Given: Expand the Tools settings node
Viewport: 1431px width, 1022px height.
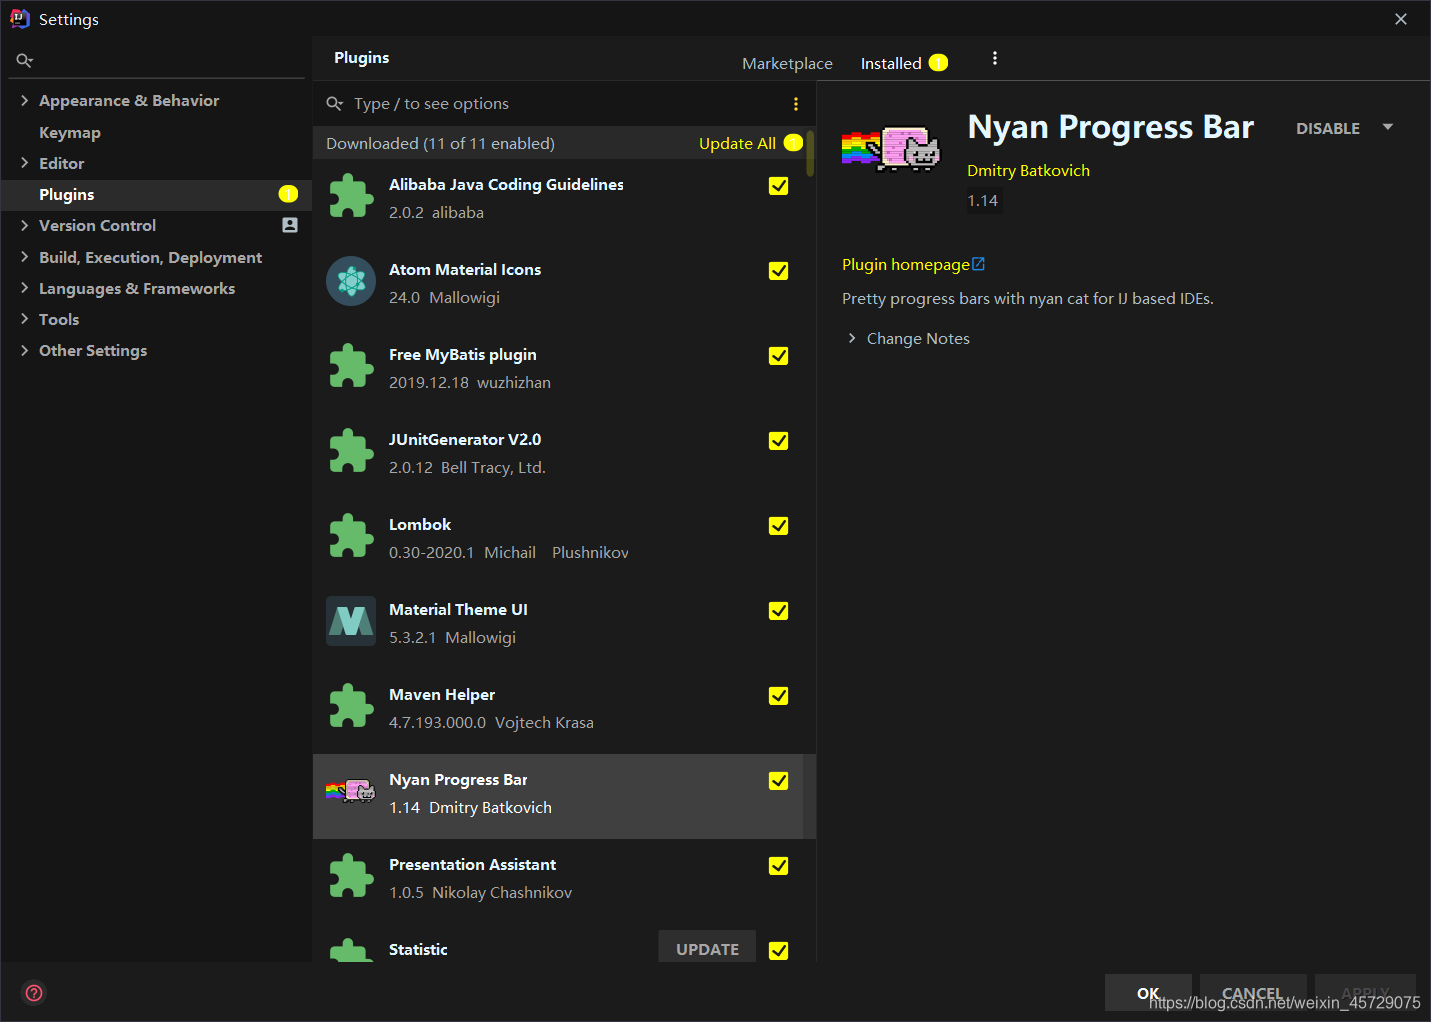Looking at the screenshot, I should click(24, 319).
